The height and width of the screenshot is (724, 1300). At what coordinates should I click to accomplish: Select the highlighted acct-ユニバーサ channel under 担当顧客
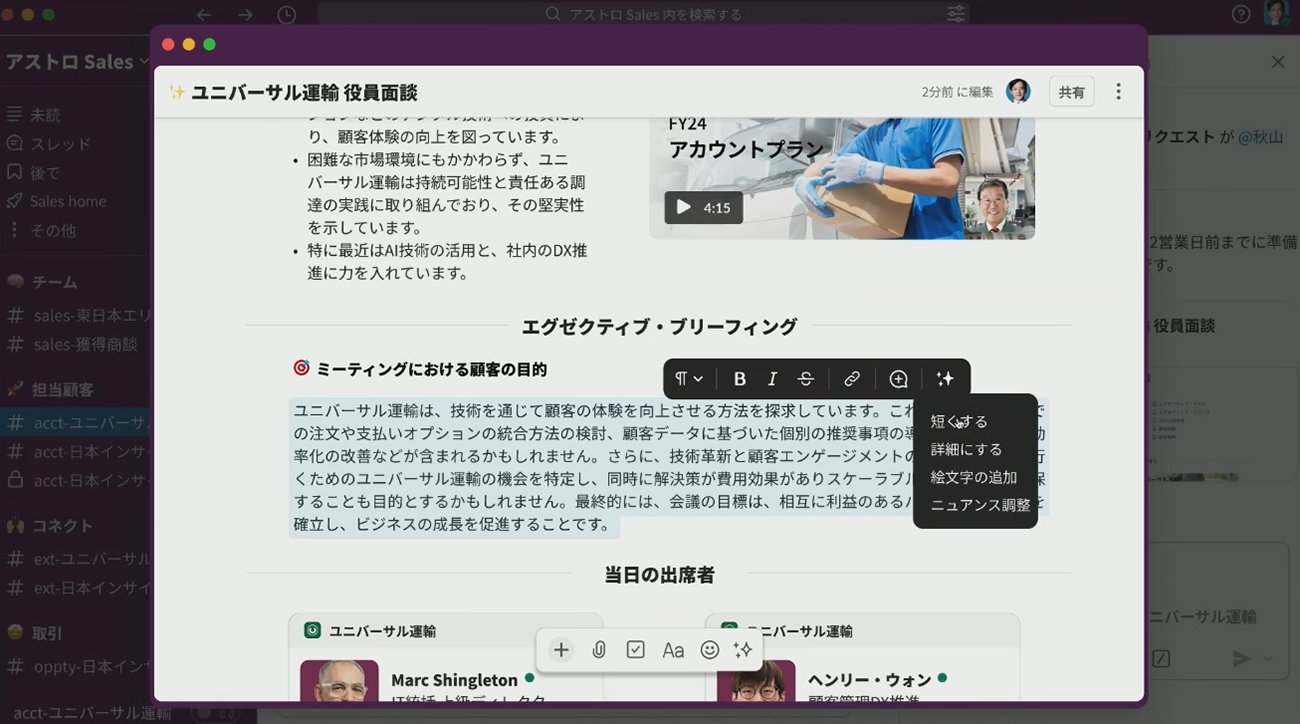(x=76, y=423)
